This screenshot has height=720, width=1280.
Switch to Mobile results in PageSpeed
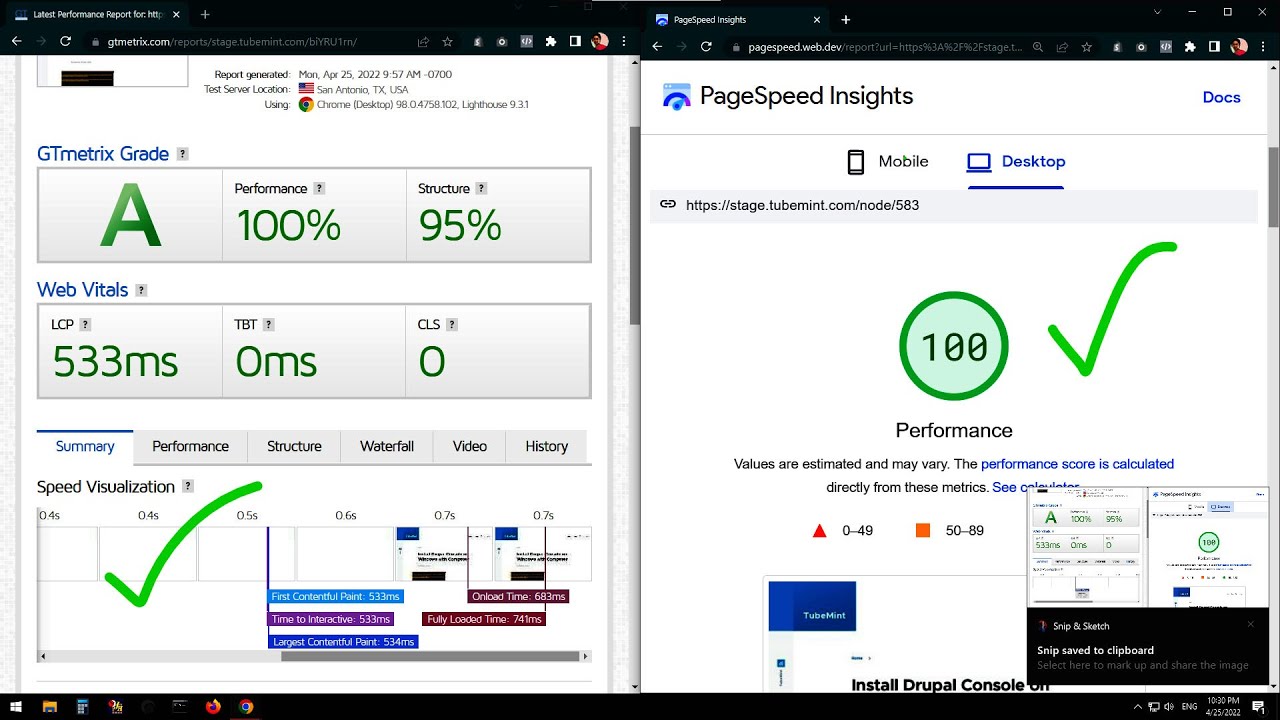point(888,162)
